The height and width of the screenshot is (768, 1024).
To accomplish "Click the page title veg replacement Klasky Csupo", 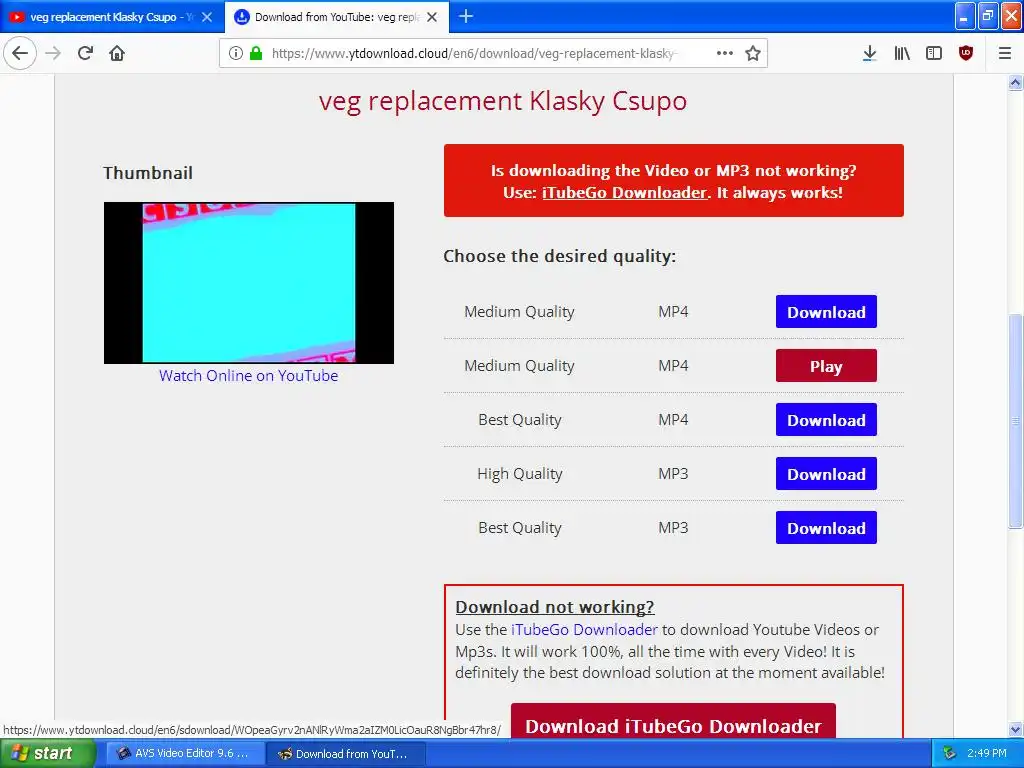I will click(503, 101).
